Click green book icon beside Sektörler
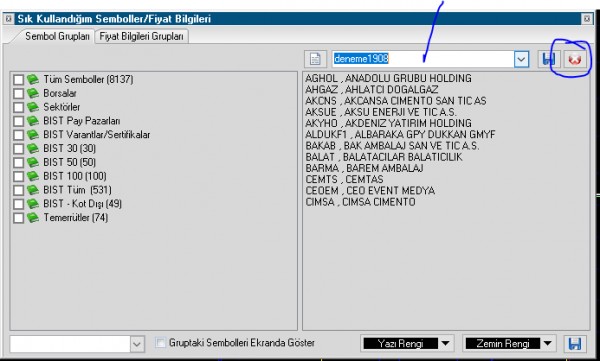The width and height of the screenshot is (600, 361). (33, 107)
